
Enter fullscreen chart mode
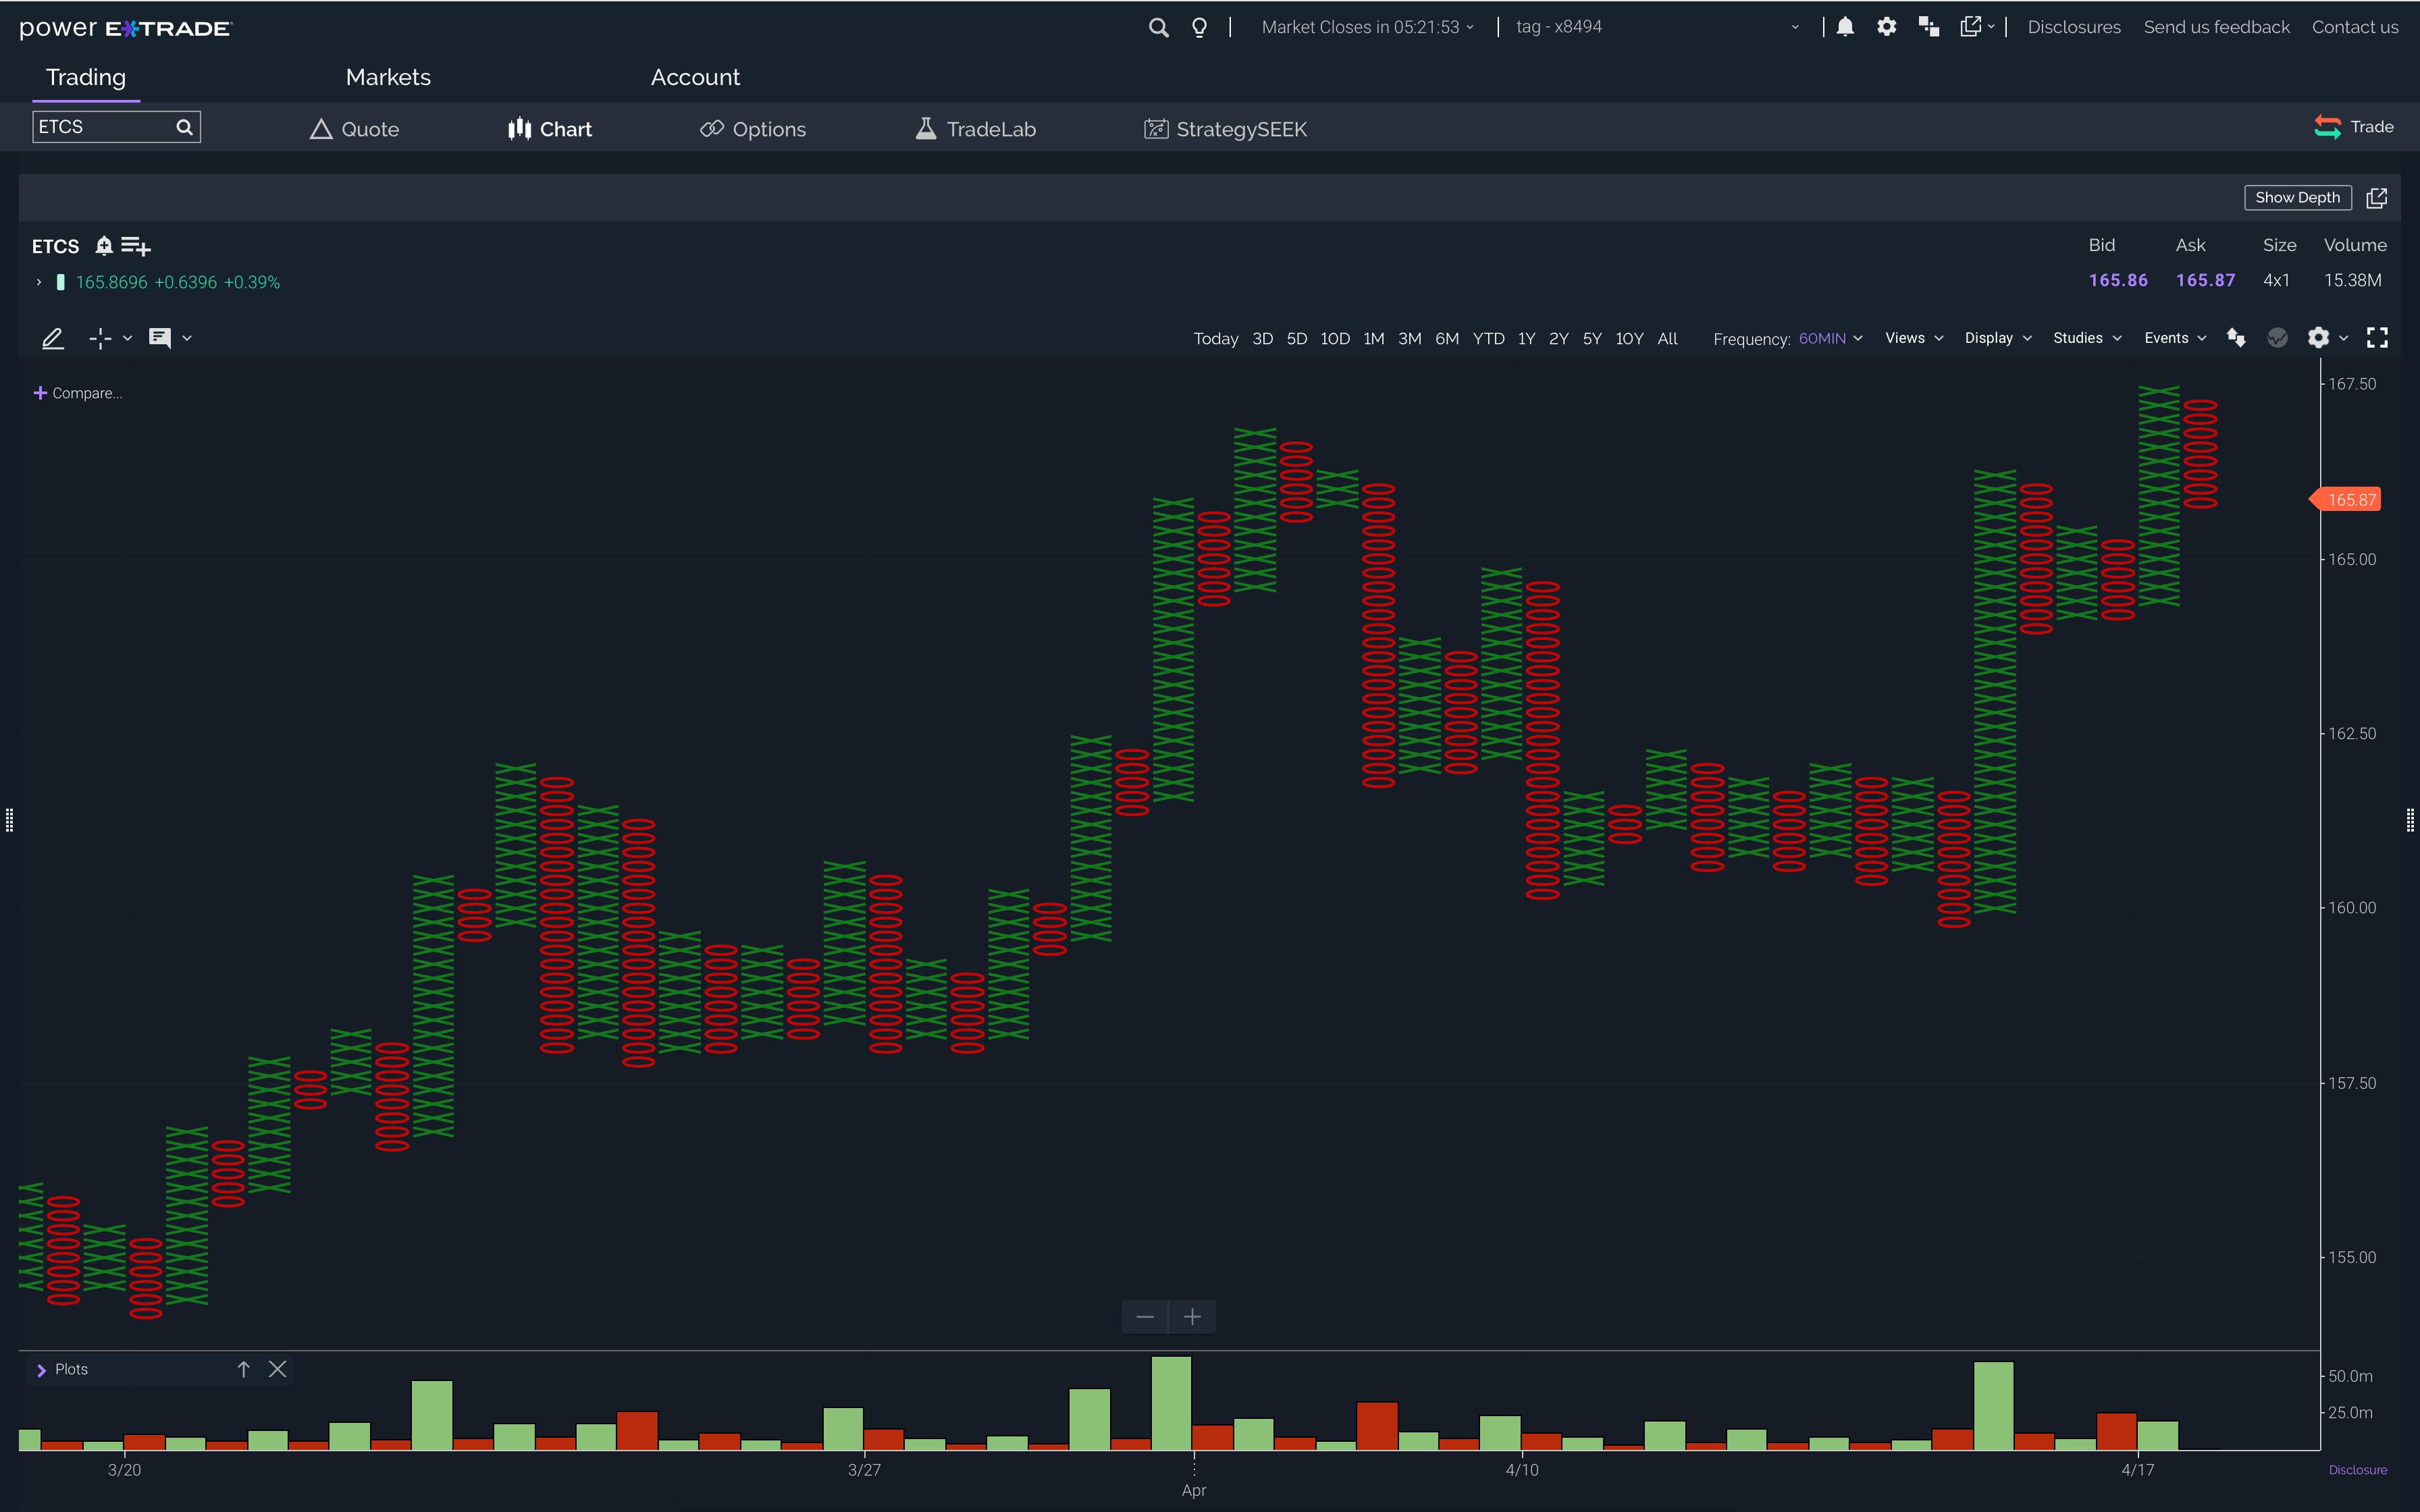[2380, 338]
